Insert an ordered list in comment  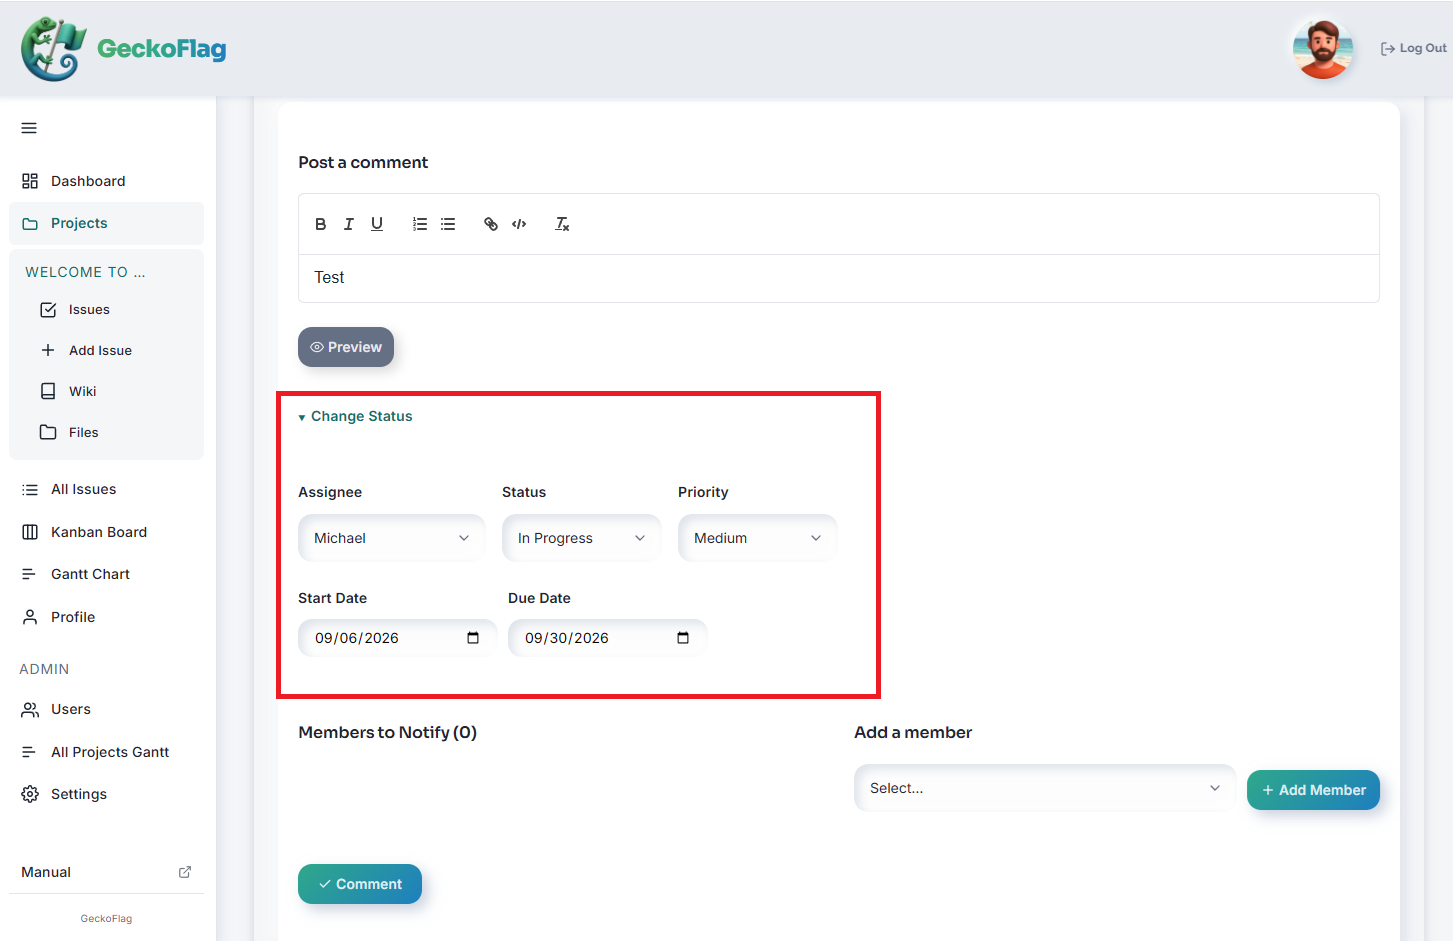tap(420, 224)
